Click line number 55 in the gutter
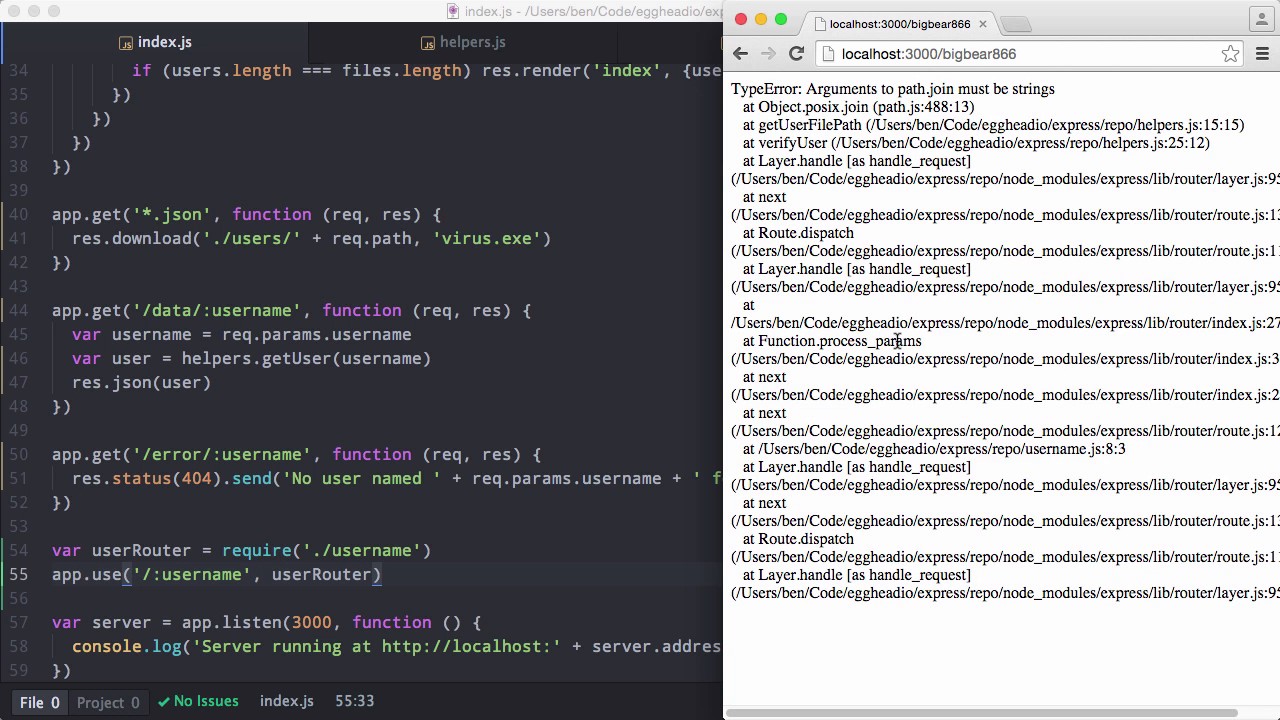The width and height of the screenshot is (1280, 720). (x=18, y=574)
